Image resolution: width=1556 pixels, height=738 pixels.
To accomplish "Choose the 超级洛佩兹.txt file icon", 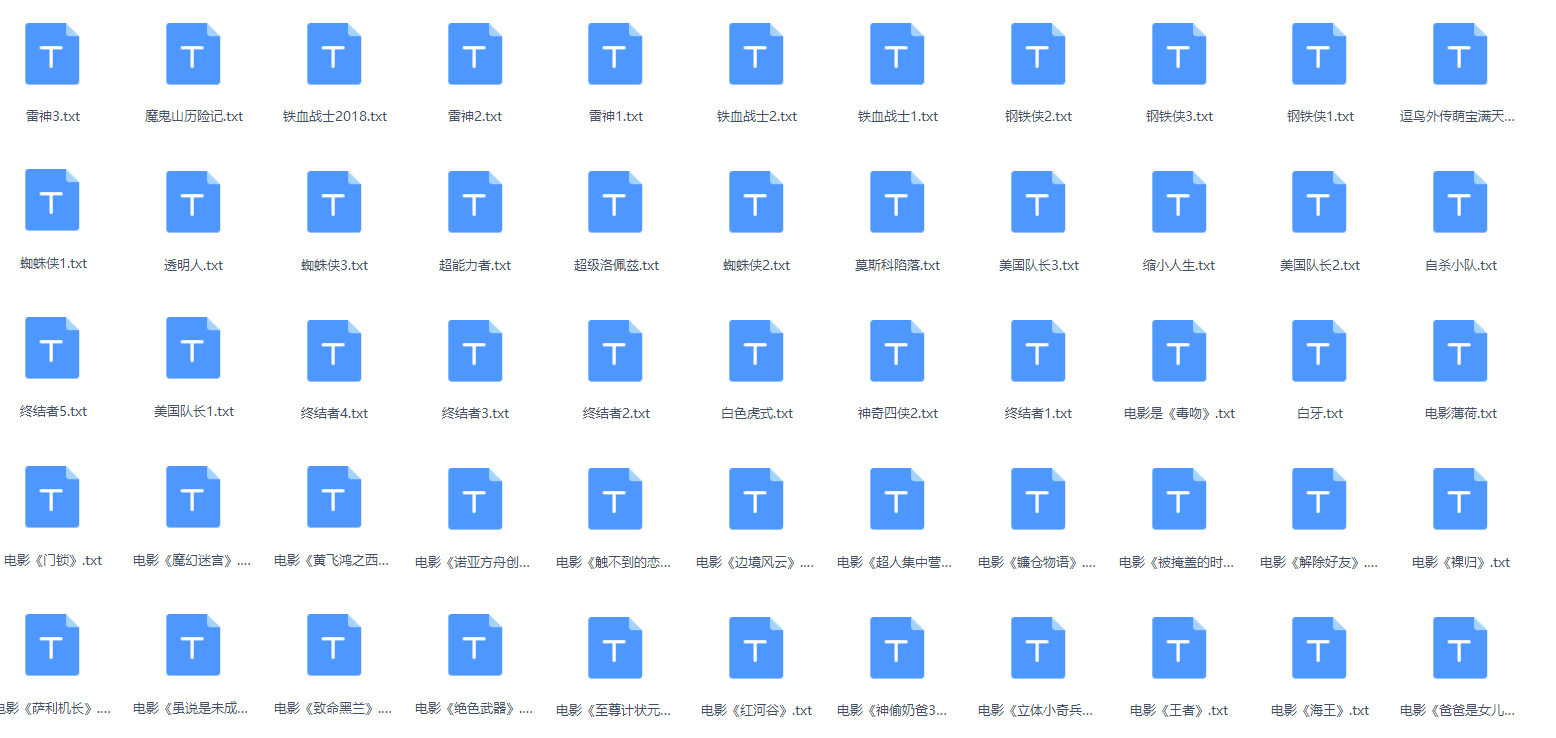I will 615,202.
